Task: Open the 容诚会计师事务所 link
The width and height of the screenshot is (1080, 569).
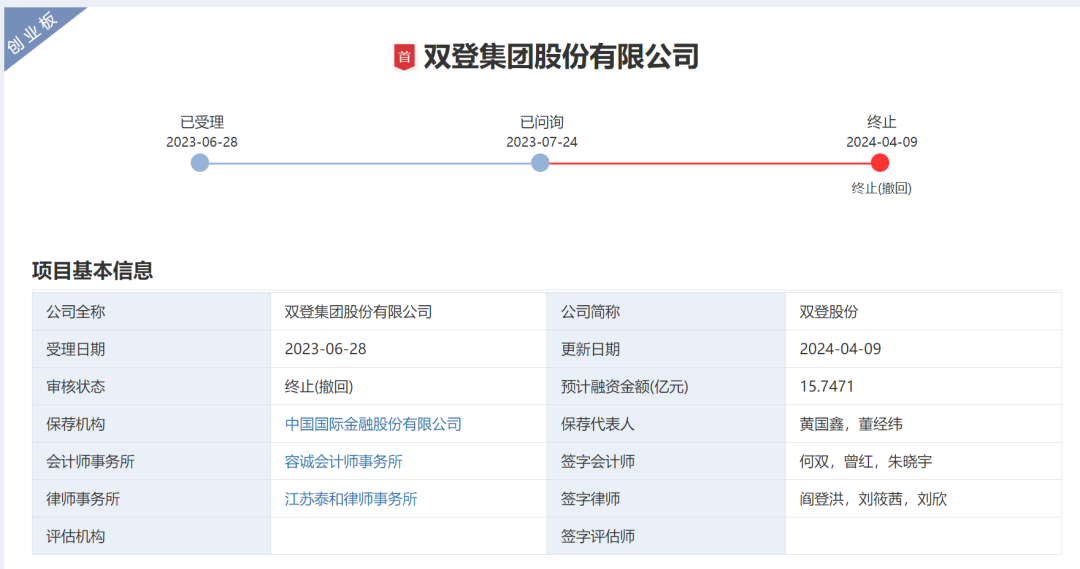Action: click(x=343, y=461)
